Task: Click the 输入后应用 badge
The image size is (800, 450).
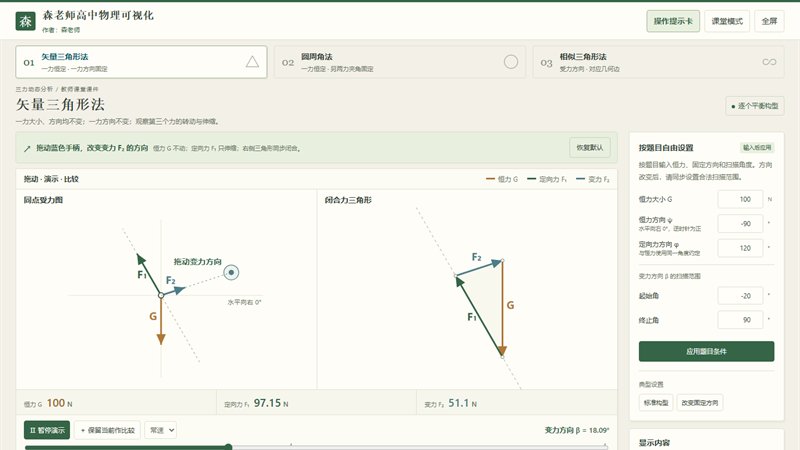Action: [x=757, y=147]
